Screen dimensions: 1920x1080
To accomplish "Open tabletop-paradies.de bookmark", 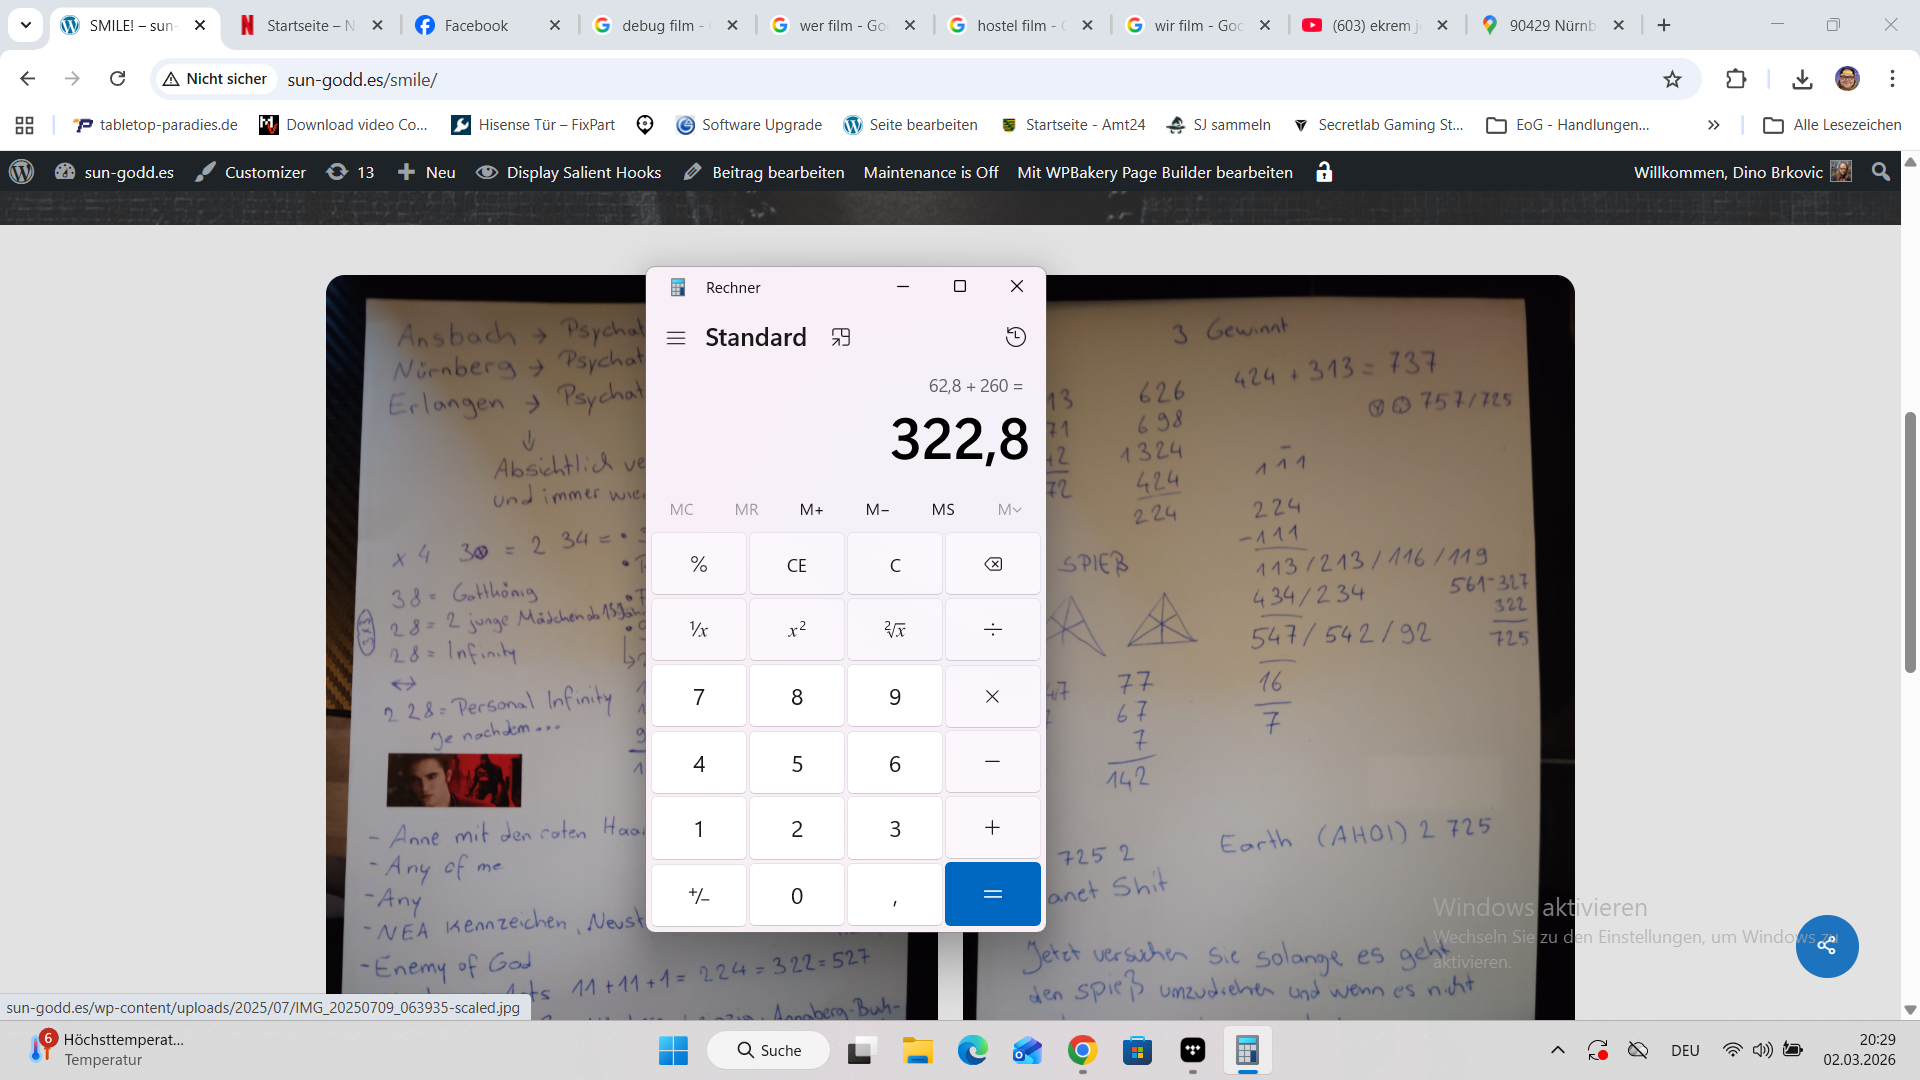I will click(155, 125).
